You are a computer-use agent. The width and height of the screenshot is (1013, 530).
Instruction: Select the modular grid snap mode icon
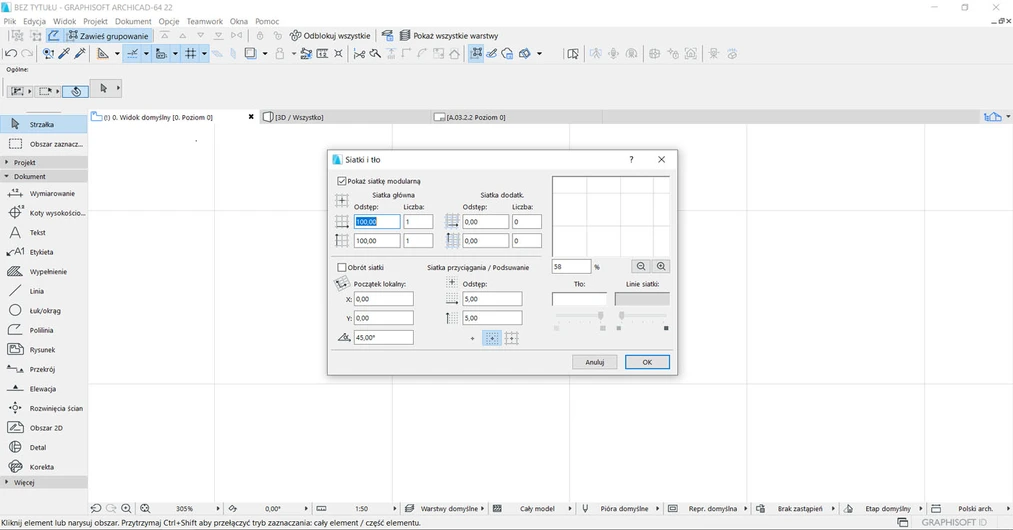(x=512, y=338)
